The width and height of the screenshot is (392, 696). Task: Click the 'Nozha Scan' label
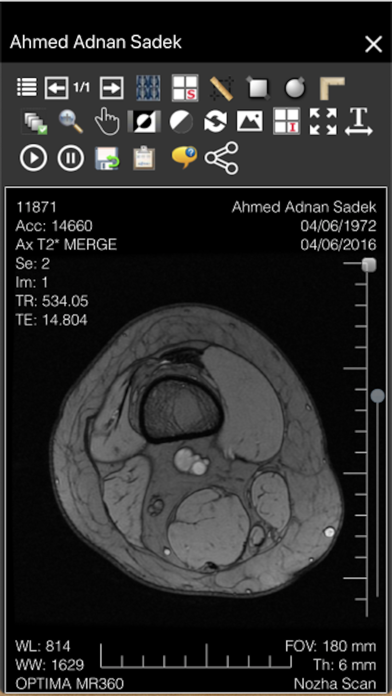pyautogui.click(x=335, y=683)
